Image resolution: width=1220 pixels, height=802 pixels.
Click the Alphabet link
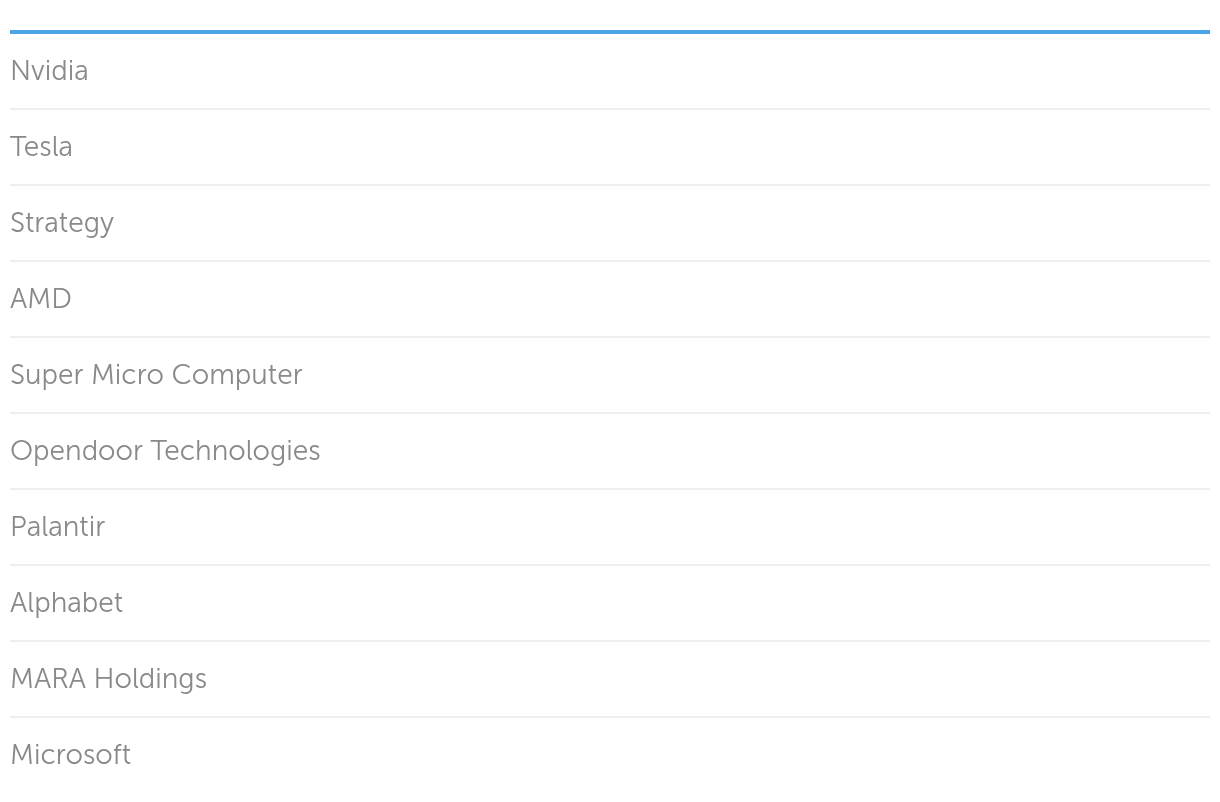[x=66, y=603]
